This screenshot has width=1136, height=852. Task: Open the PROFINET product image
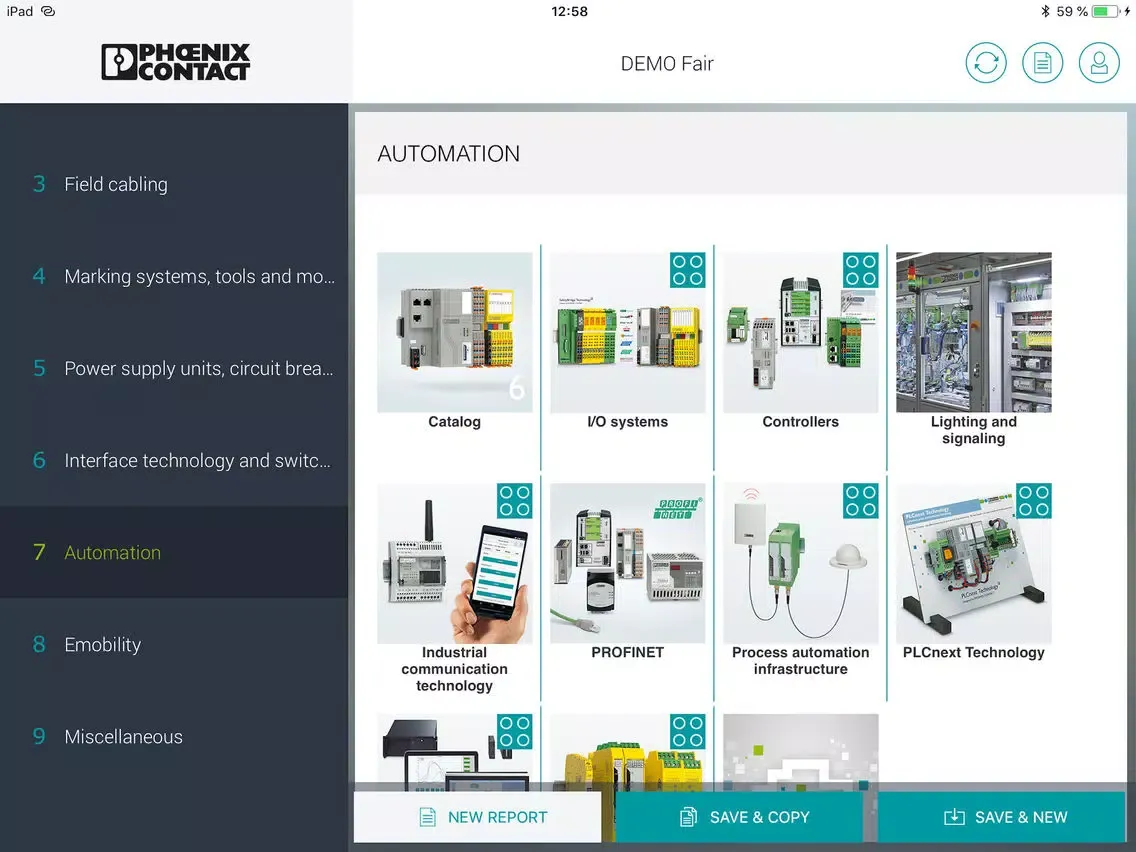click(627, 564)
